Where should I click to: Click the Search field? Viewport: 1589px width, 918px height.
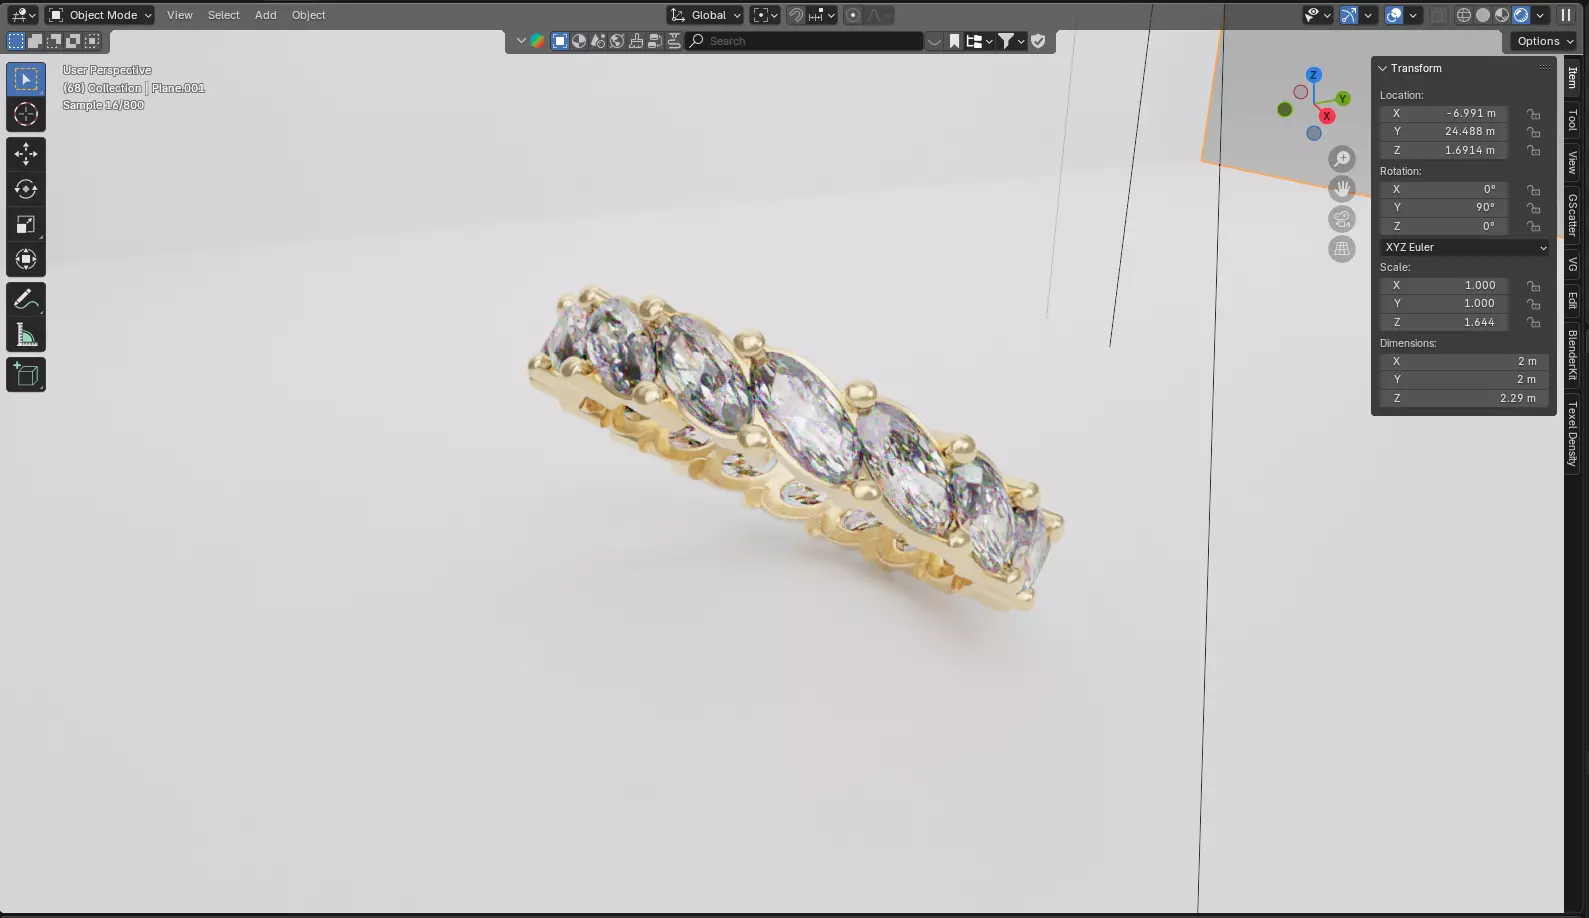coord(804,41)
